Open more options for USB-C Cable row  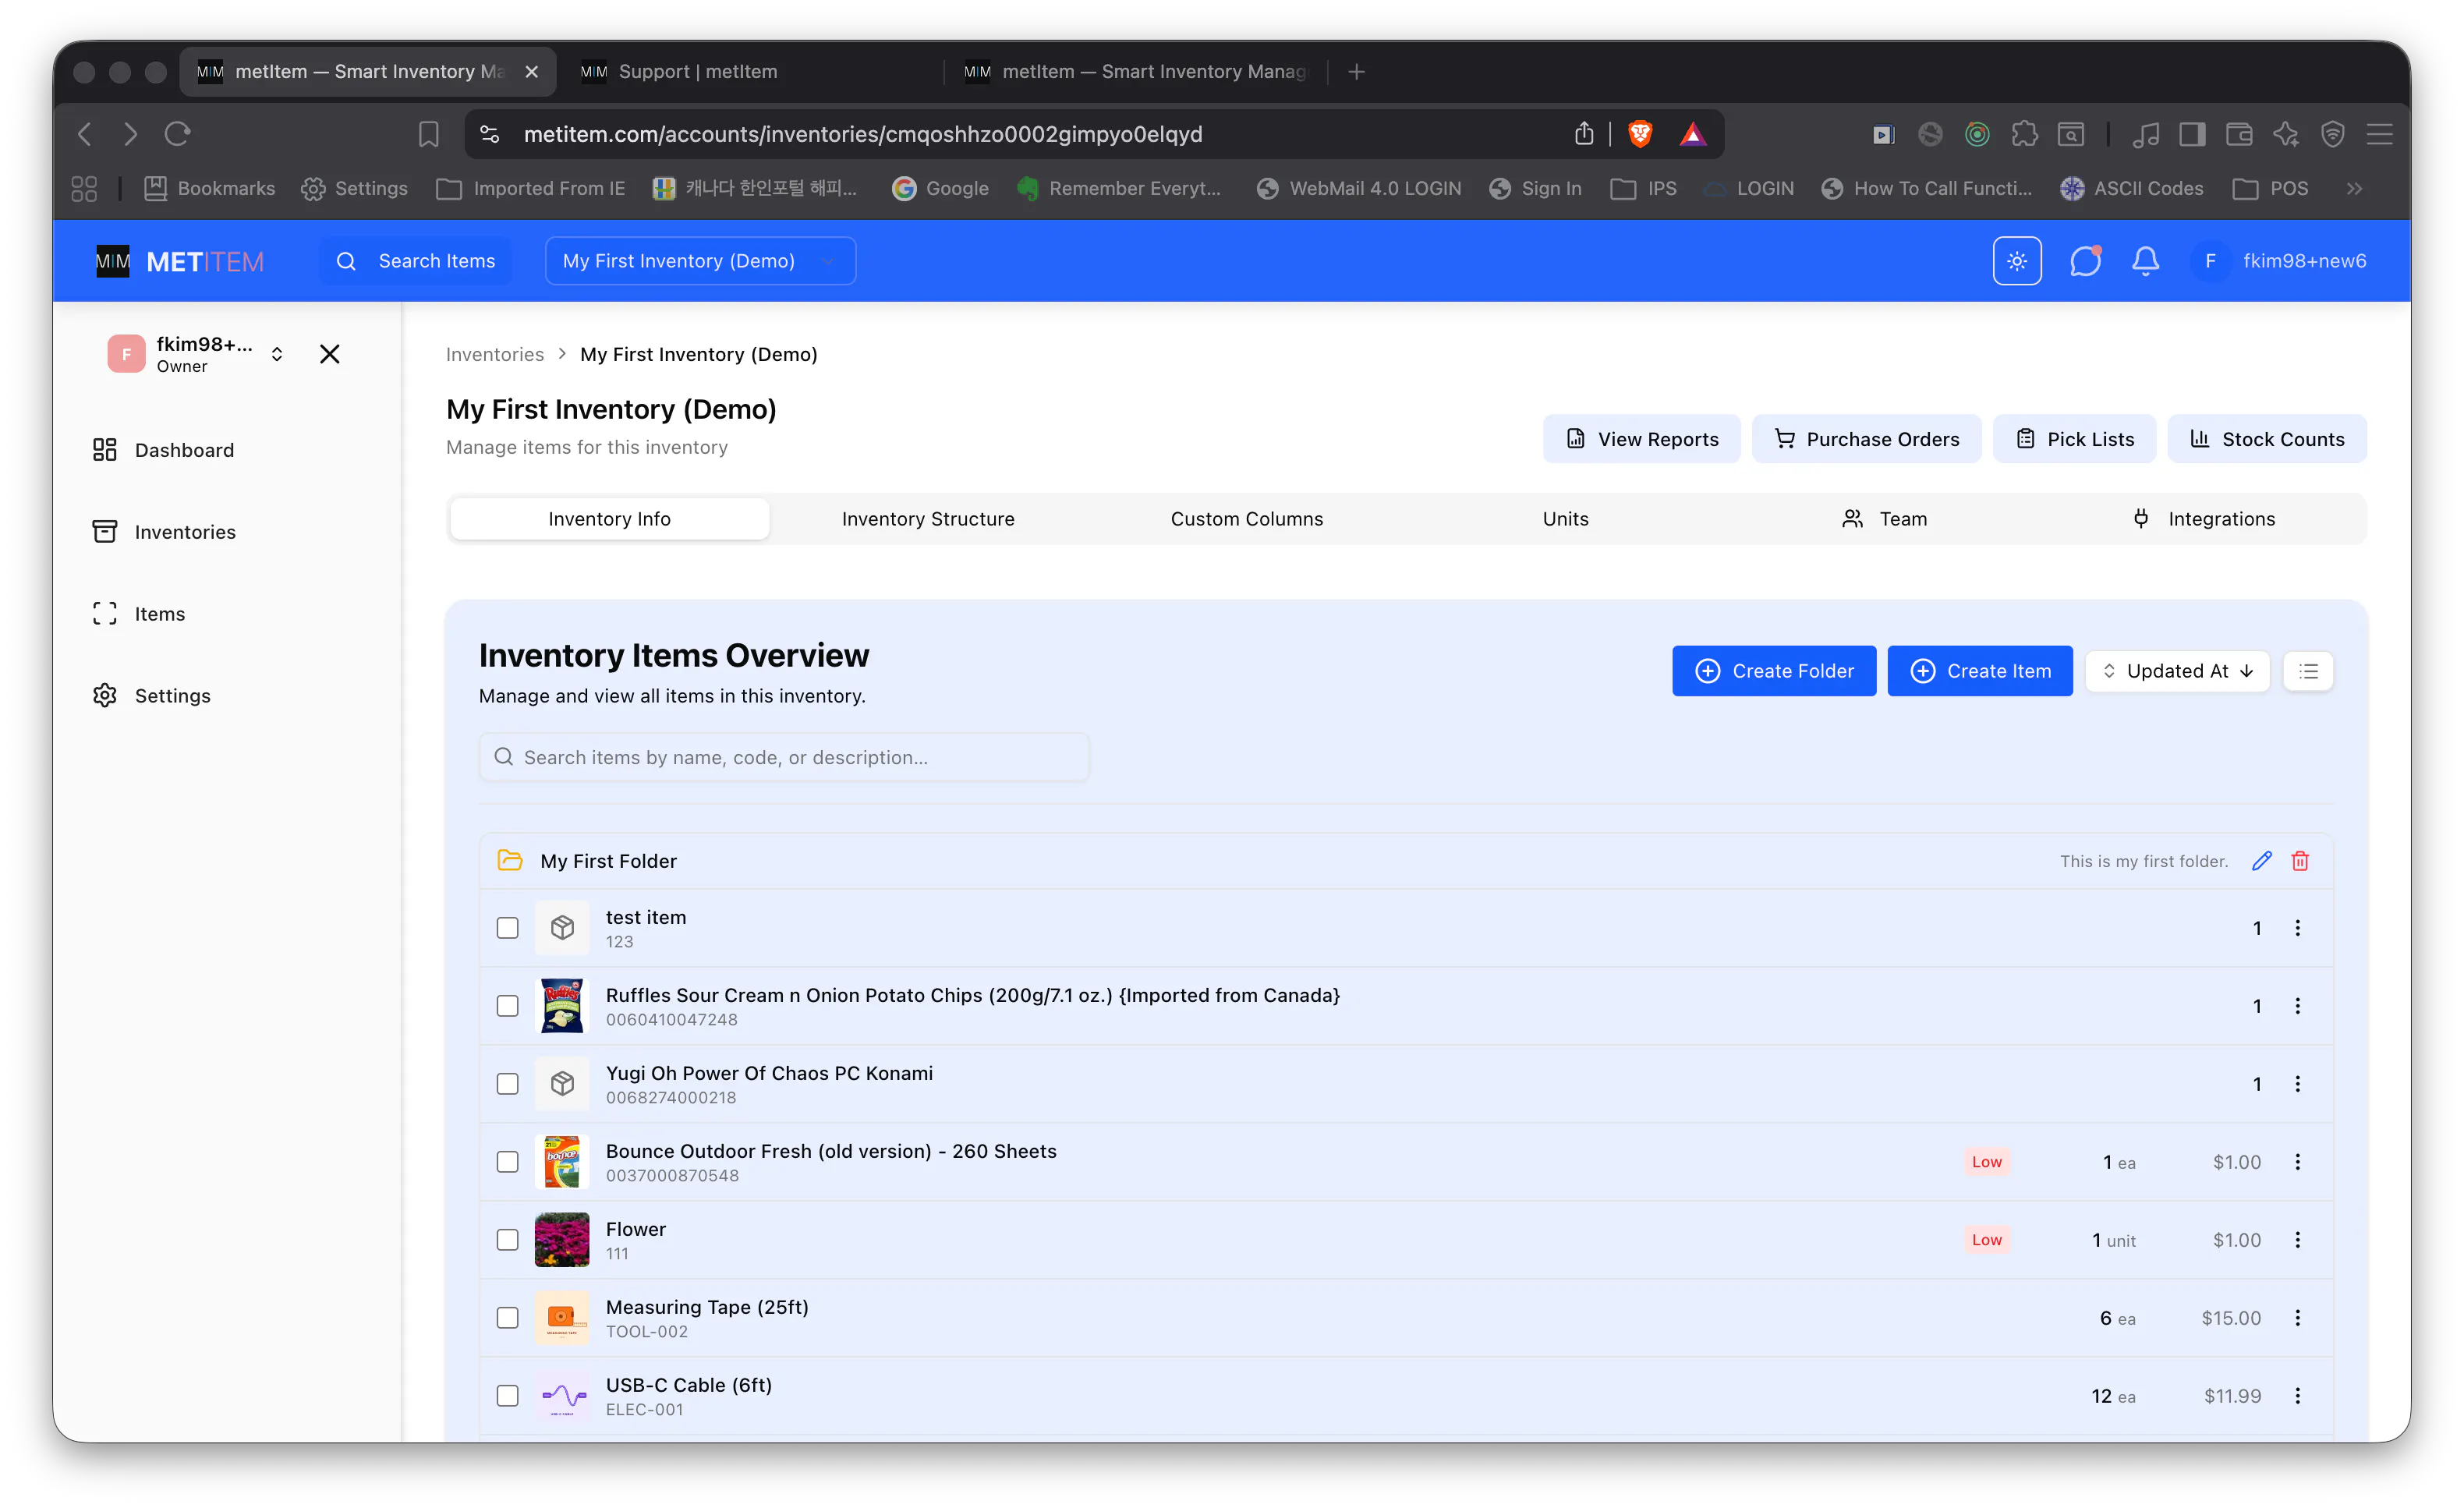(2297, 1396)
